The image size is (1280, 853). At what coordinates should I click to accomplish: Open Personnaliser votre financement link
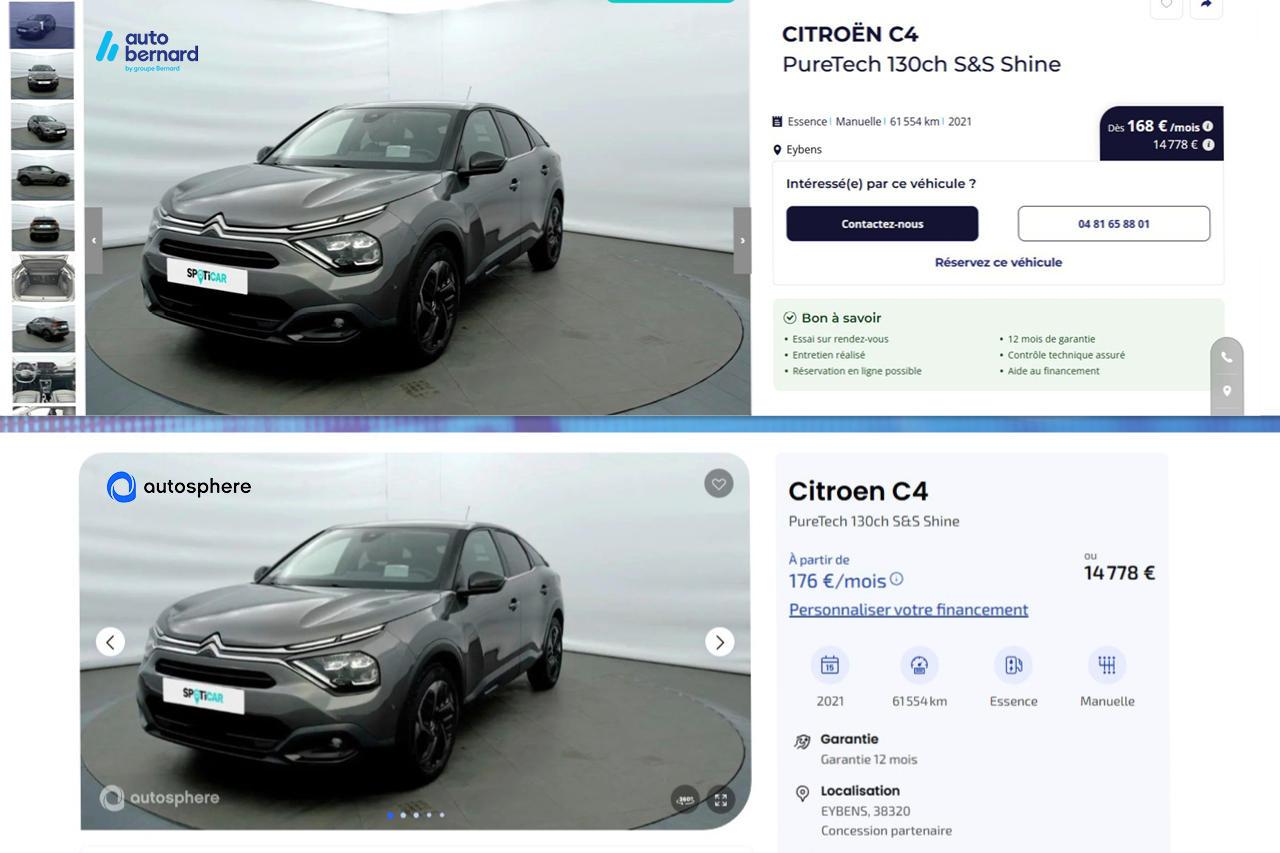[x=908, y=609]
